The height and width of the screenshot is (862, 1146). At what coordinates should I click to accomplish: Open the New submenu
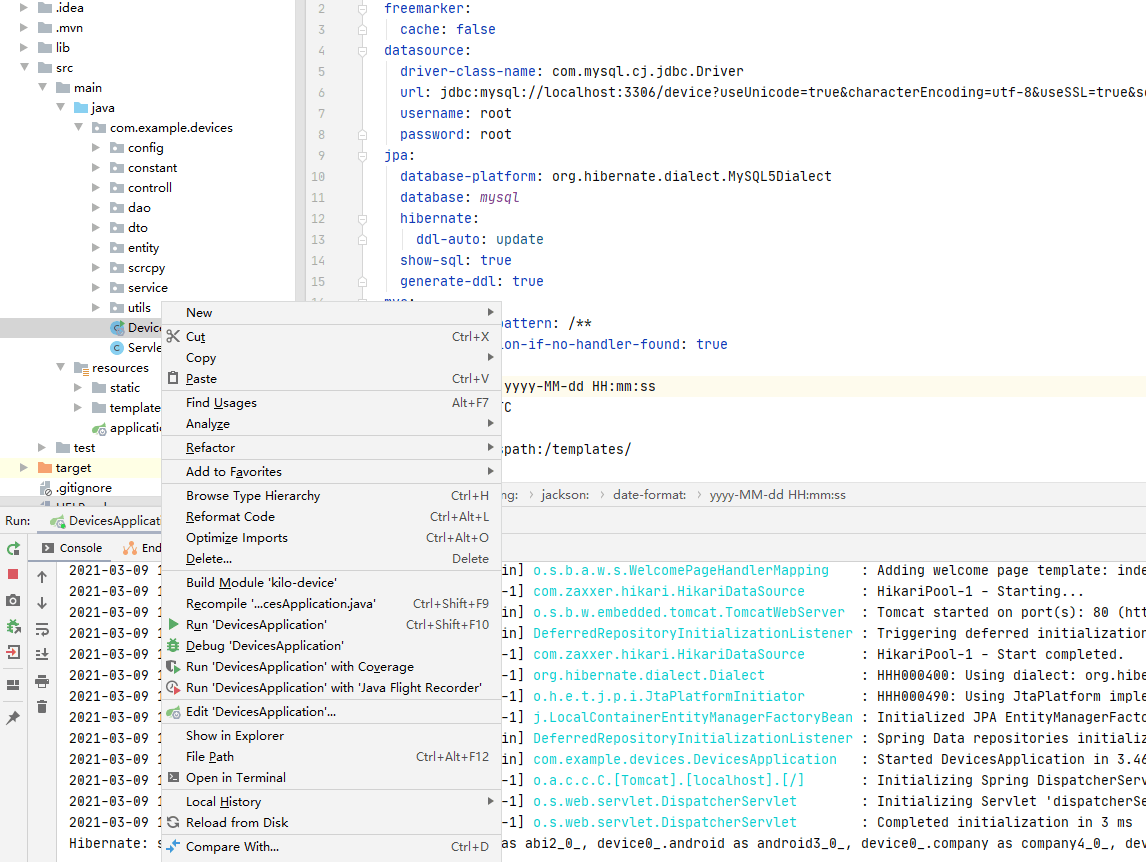(331, 312)
